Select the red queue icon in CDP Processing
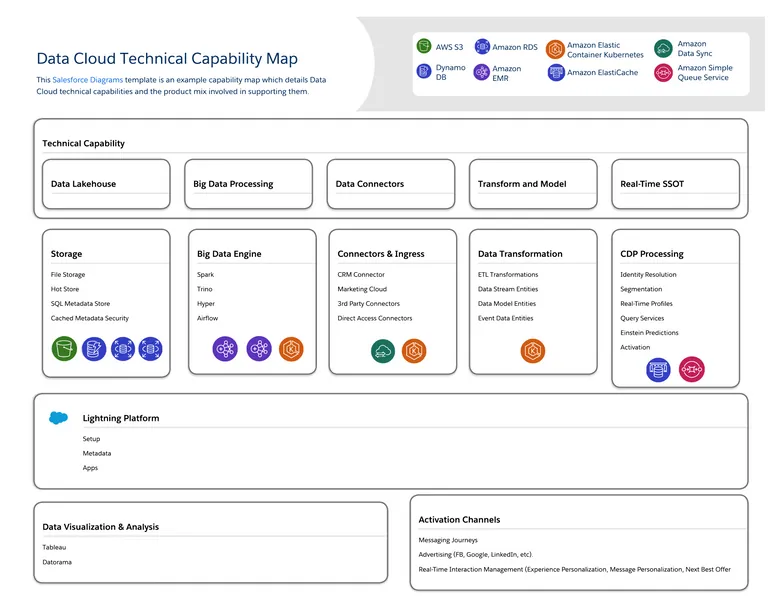 point(691,369)
